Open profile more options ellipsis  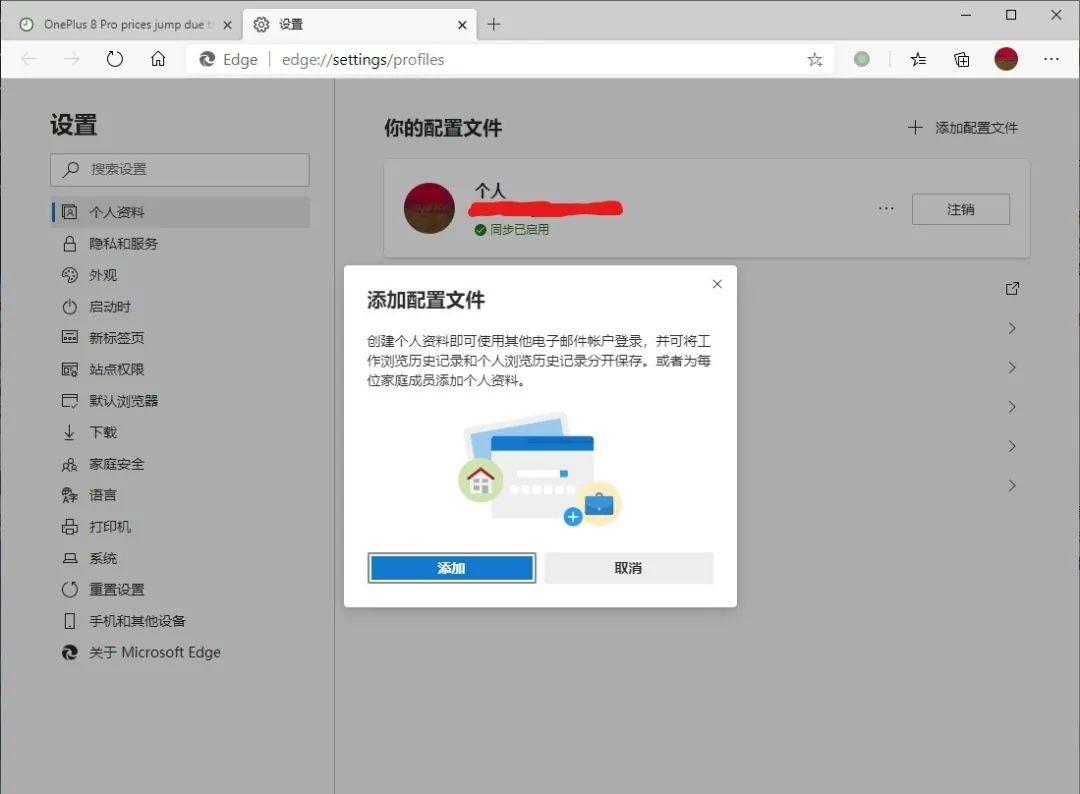(x=886, y=209)
